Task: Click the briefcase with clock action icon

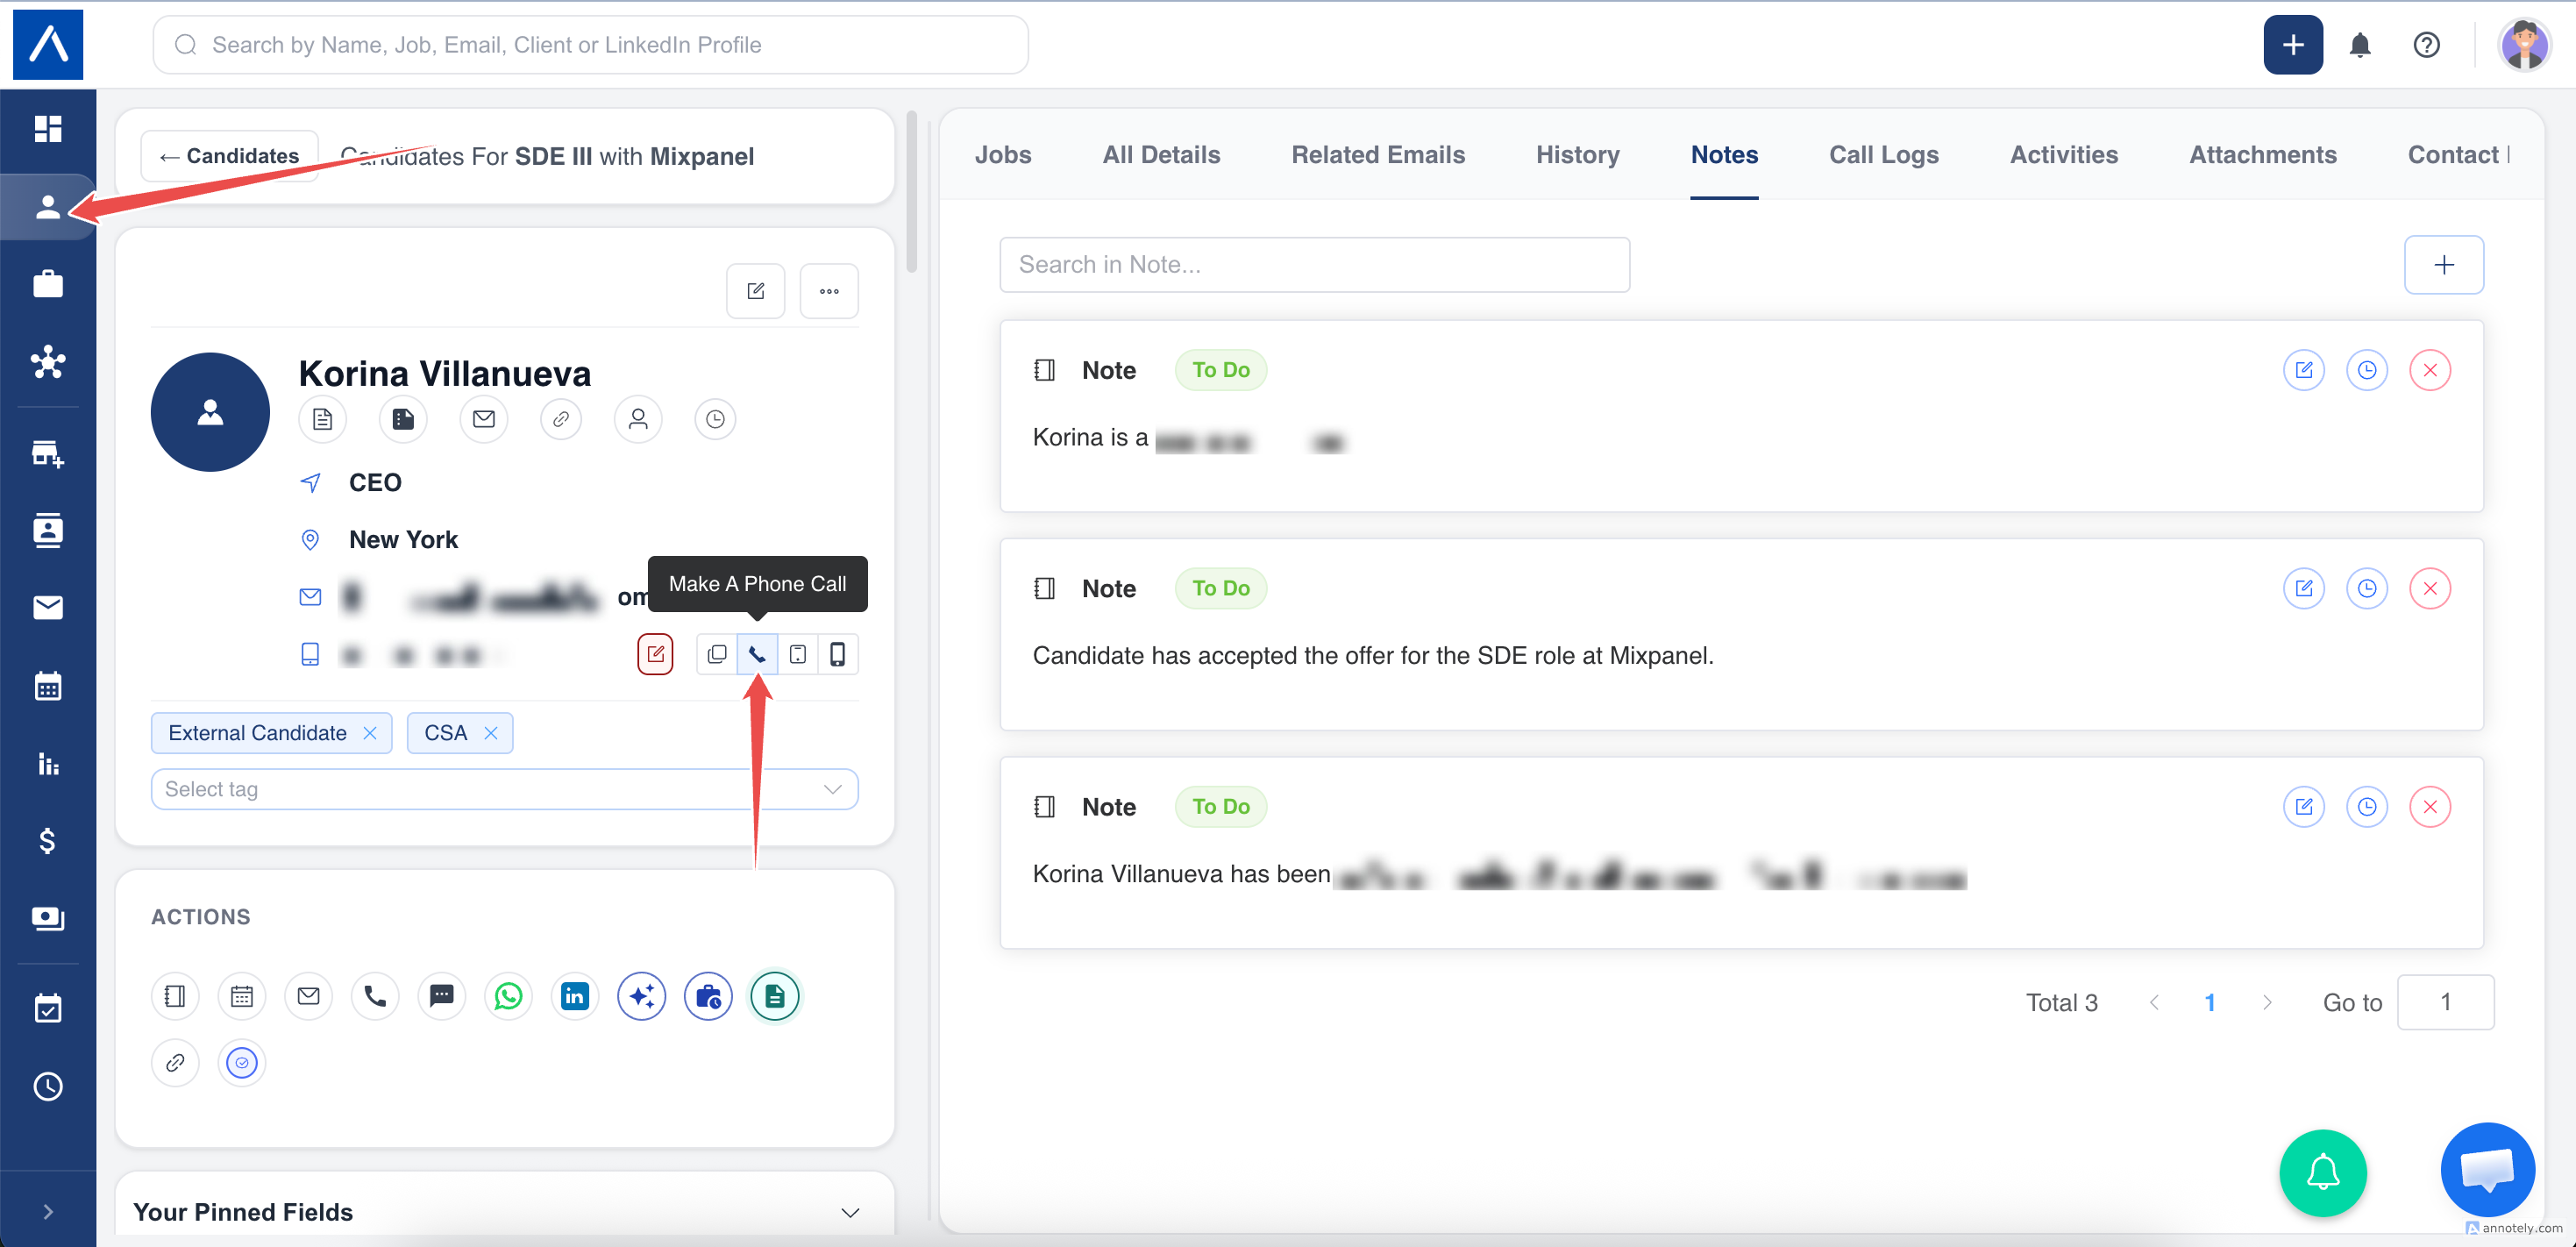Action: pos(708,996)
